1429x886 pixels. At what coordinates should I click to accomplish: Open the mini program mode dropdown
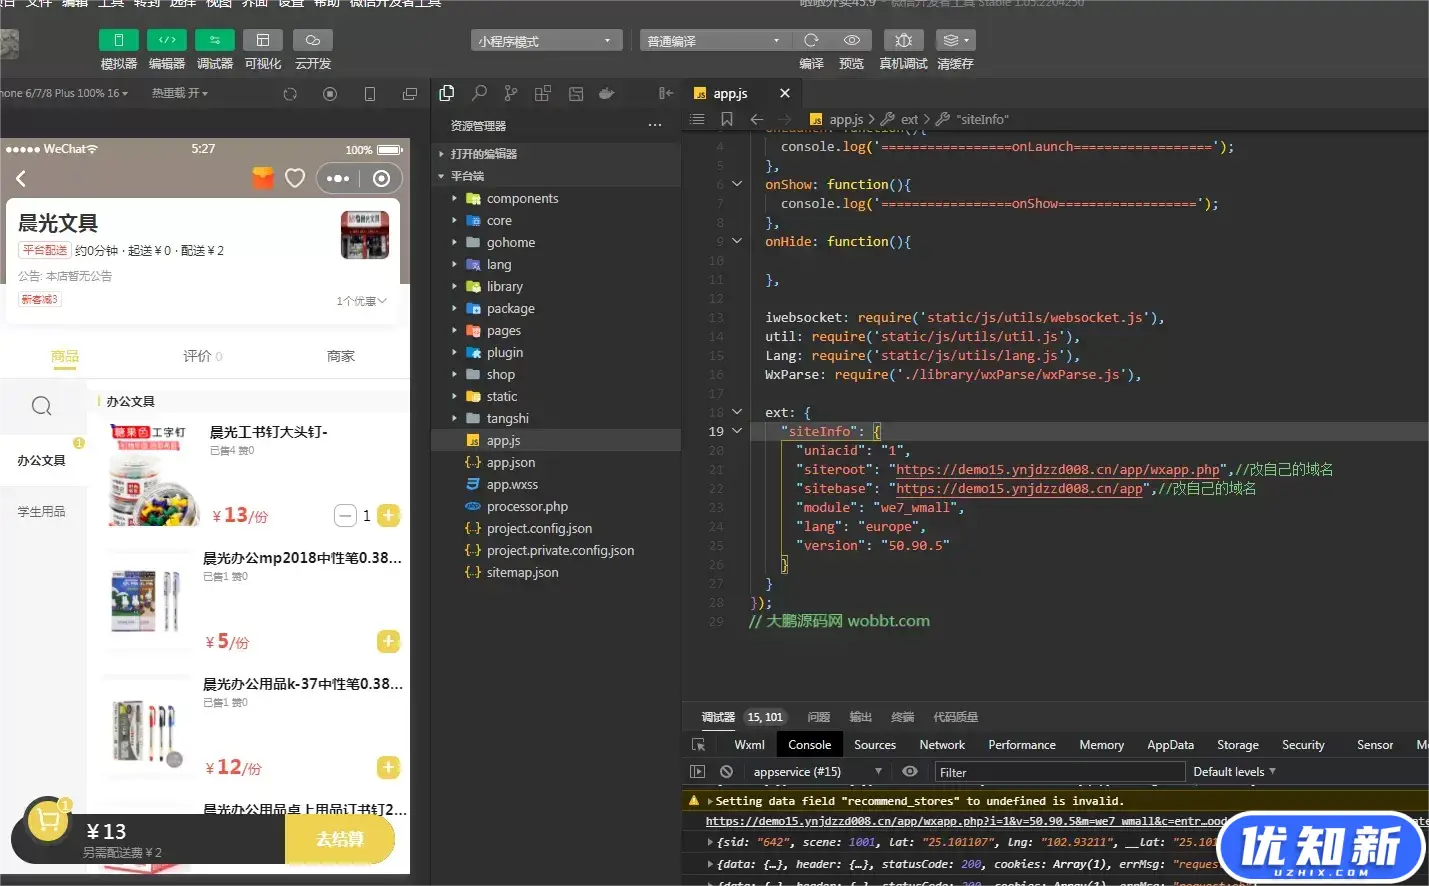click(545, 41)
